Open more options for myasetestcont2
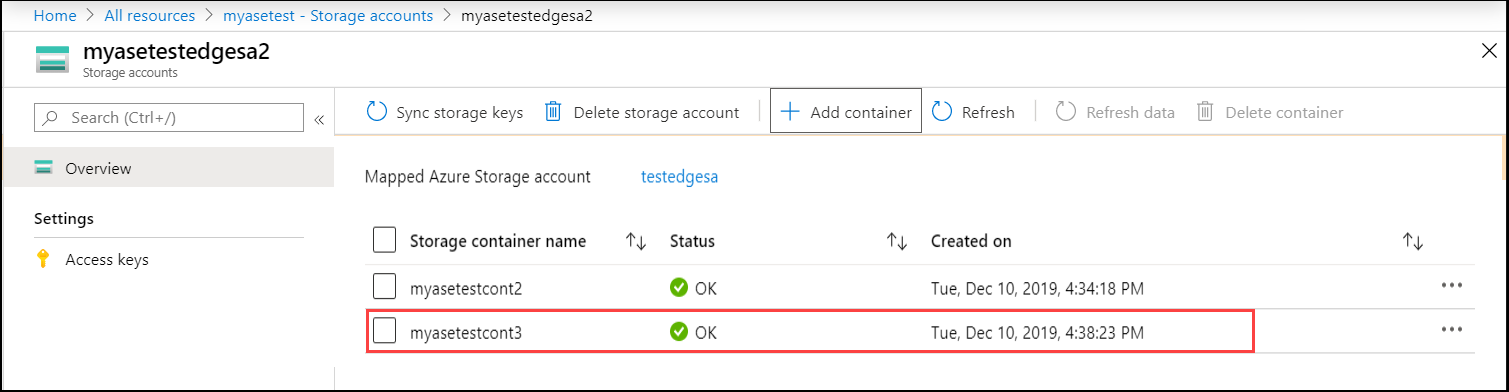This screenshot has width=1509, height=392. click(x=1452, y=285)
